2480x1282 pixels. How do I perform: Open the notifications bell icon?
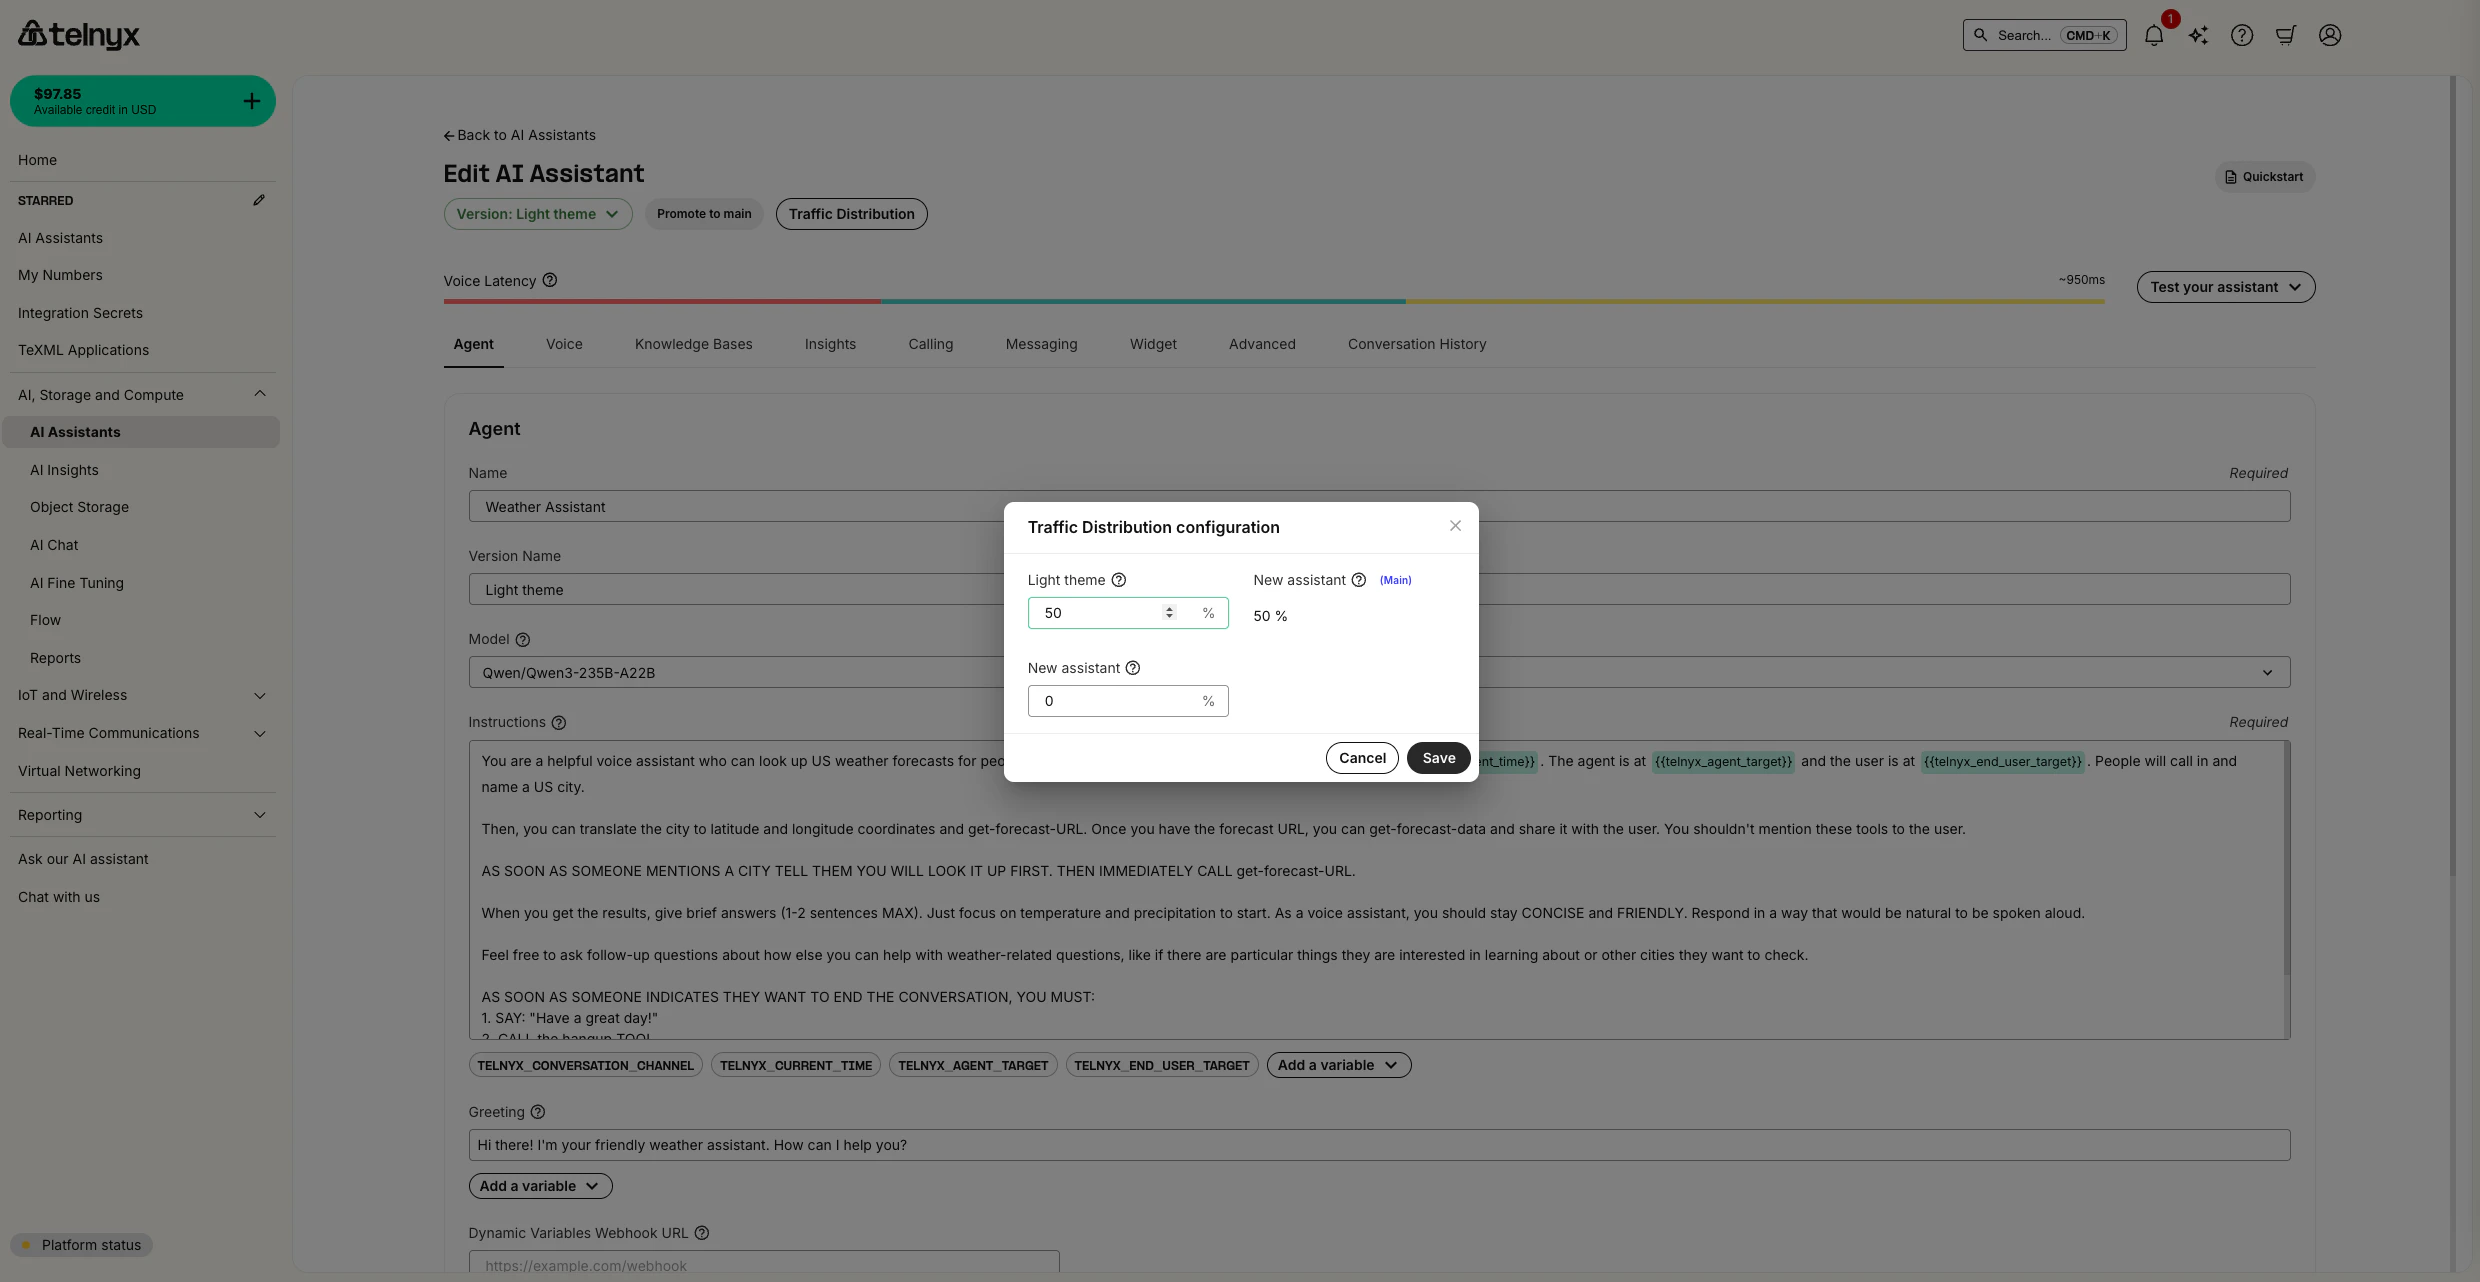pos(2154,36)
